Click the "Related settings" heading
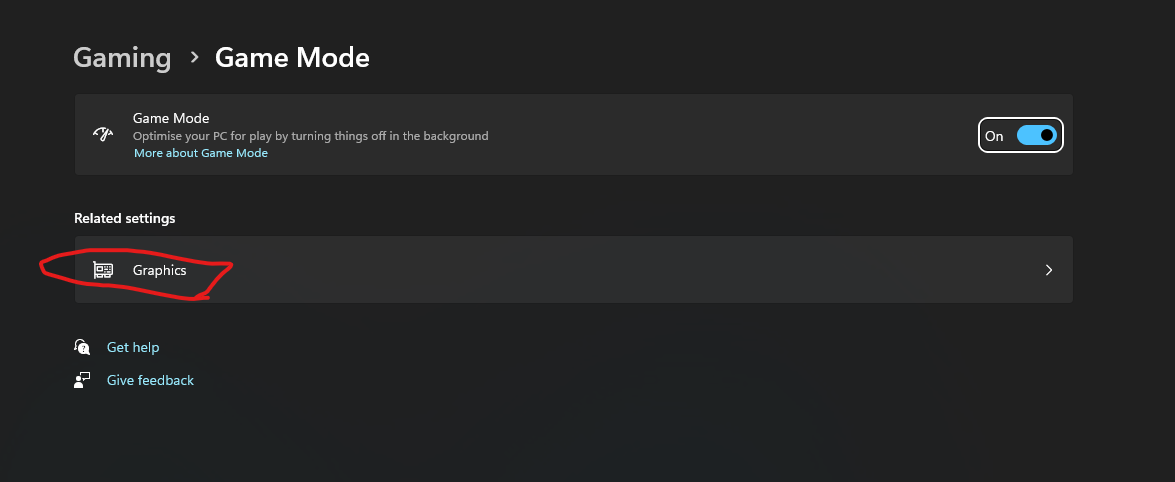This screenshot has height=482, width=1175. [x=125, y=218]
